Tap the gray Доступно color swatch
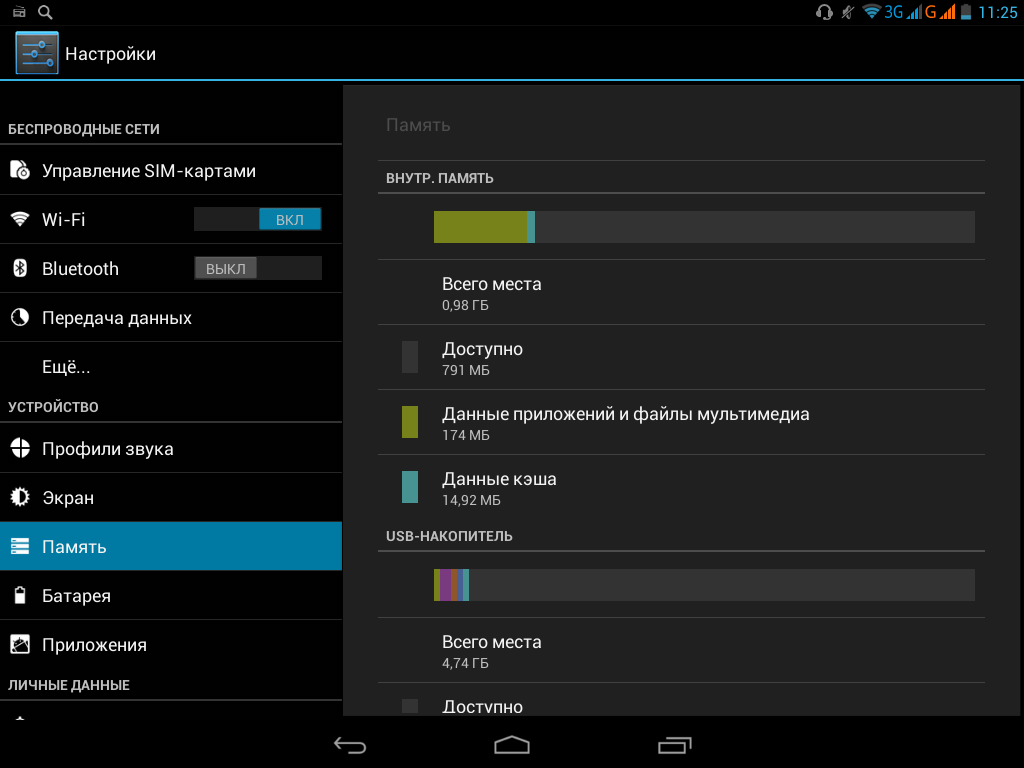Viewport: 1024px width, 768px height. coord(409,357)
